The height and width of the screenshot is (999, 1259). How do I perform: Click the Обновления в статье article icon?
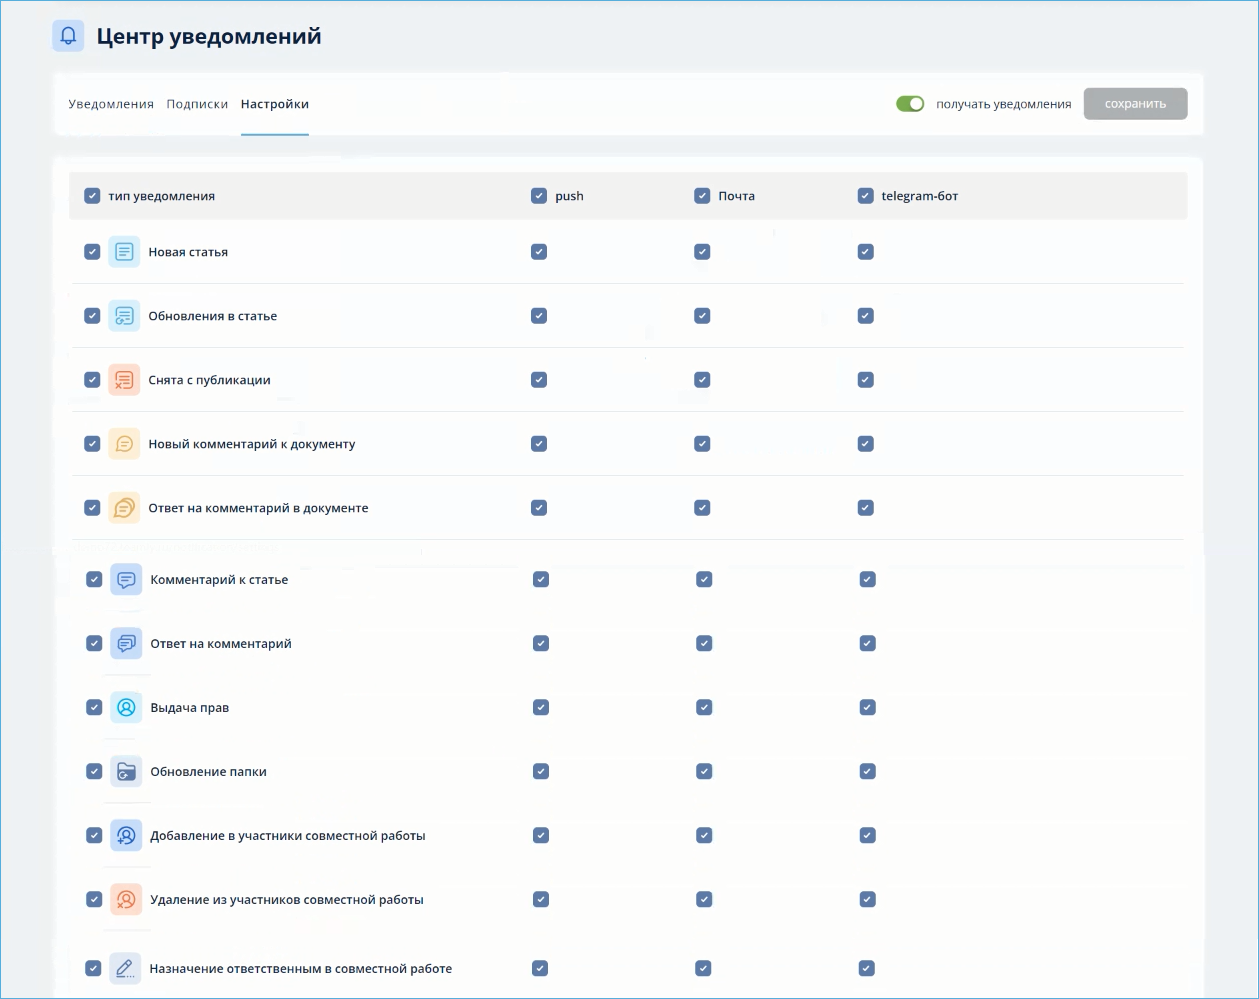124,315
